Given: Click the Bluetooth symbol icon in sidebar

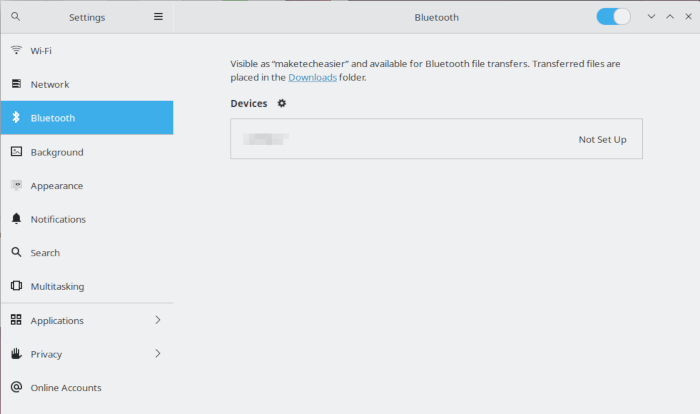Looking at the screenshot, I should click(16, 117).
